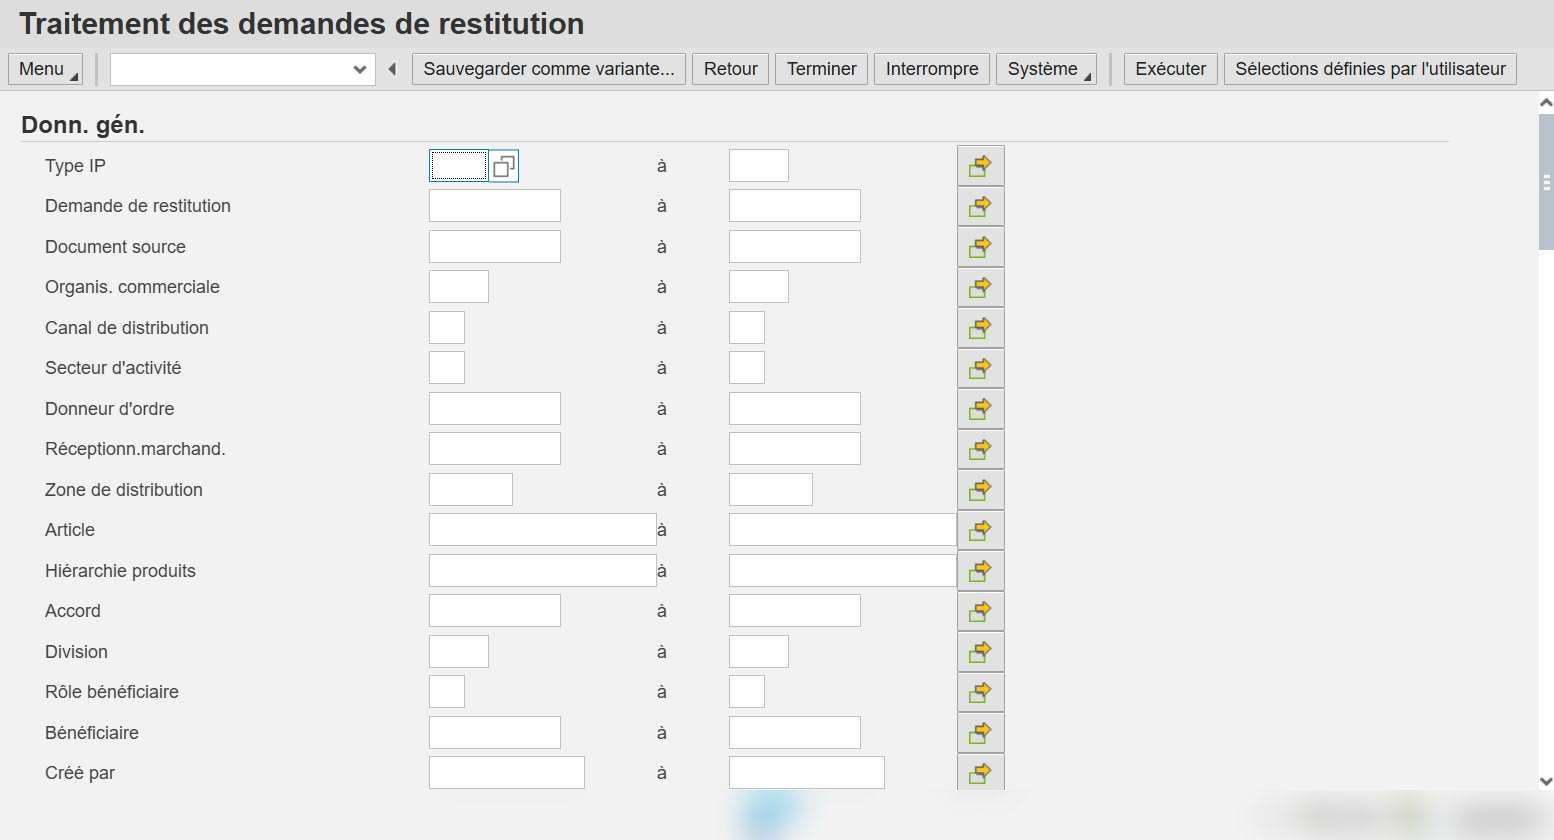This screenshot has width=1554, height=840.
Task: Click the scroll up arrow
Action: [1546, 102]
